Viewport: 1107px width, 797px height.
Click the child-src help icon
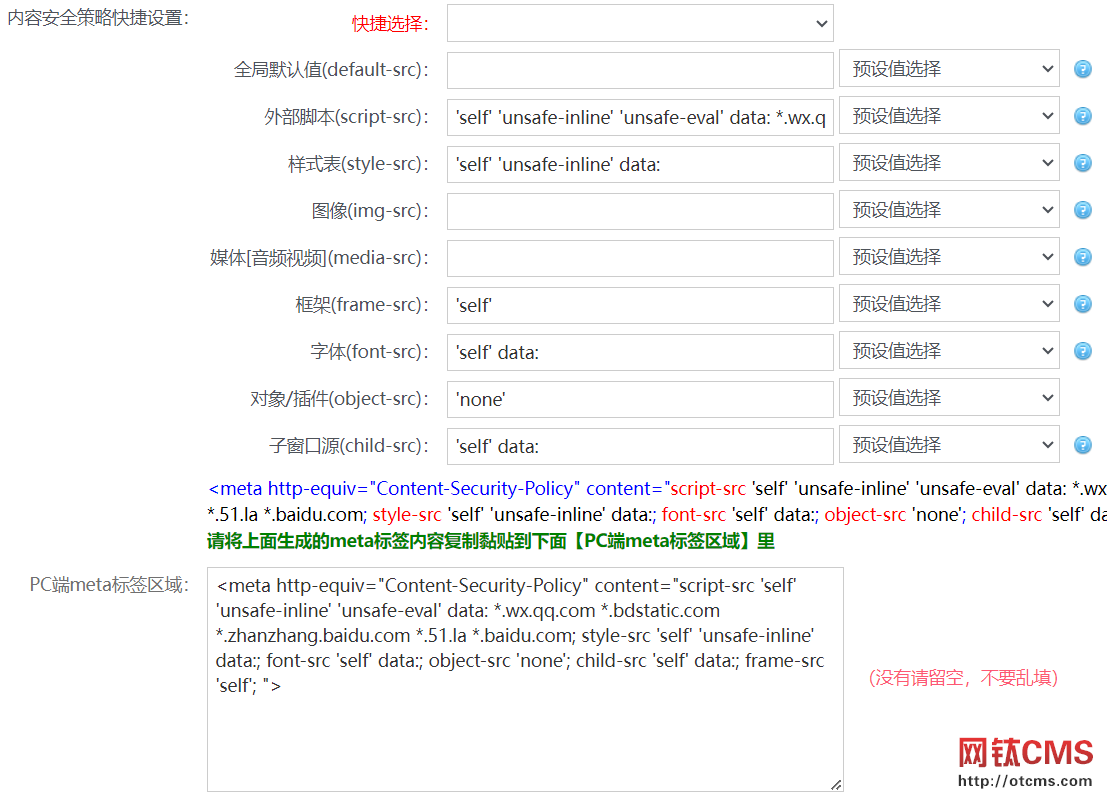(x=1082, y=445)
